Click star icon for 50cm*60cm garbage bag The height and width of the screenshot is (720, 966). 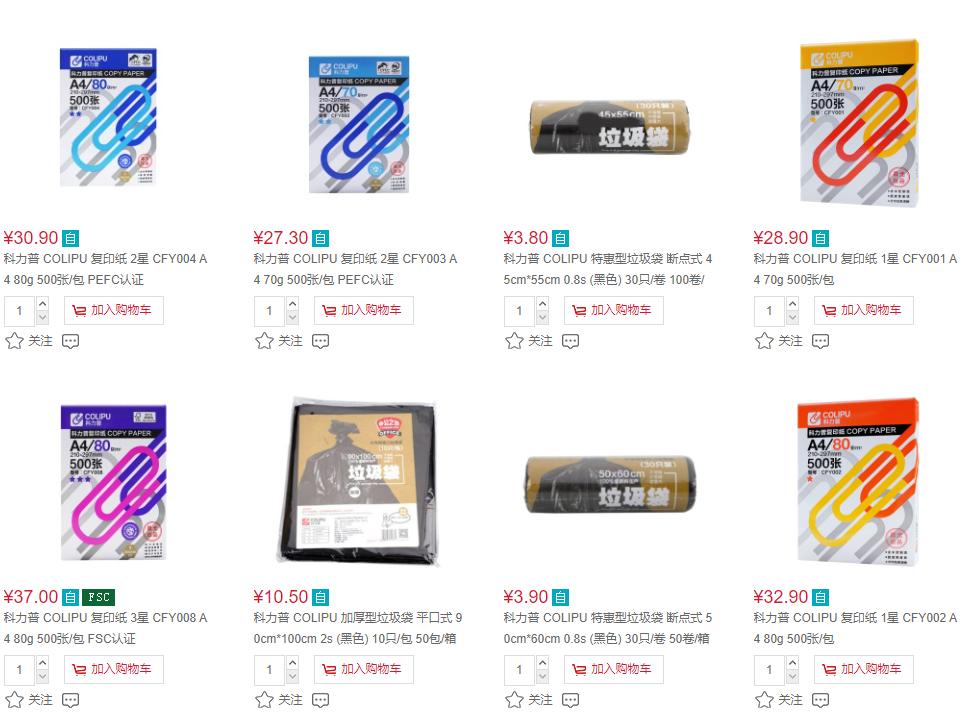514,700
